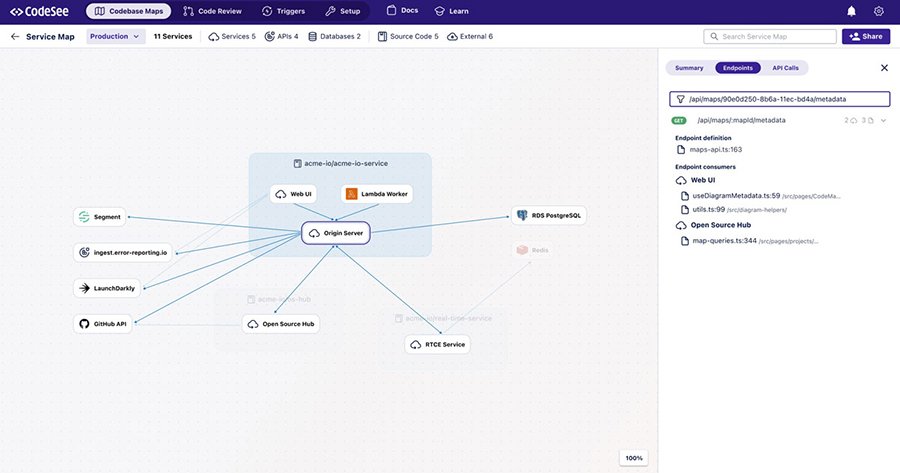
Task: Open settings via the gear icon
Action: [879, 11]
